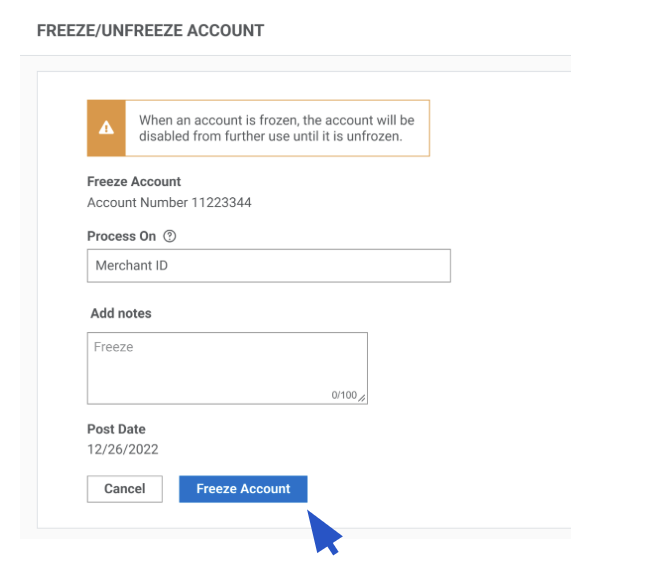Click the blue arrow pointer graphic
This screenshot has width=648, height=566.
pyautogui.click(x=324, y=531)
